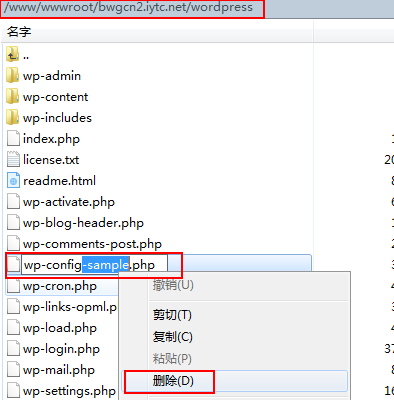Select the wp-includes folder name
The height and width of the screenshot is (400, 394).
[57, 118]
